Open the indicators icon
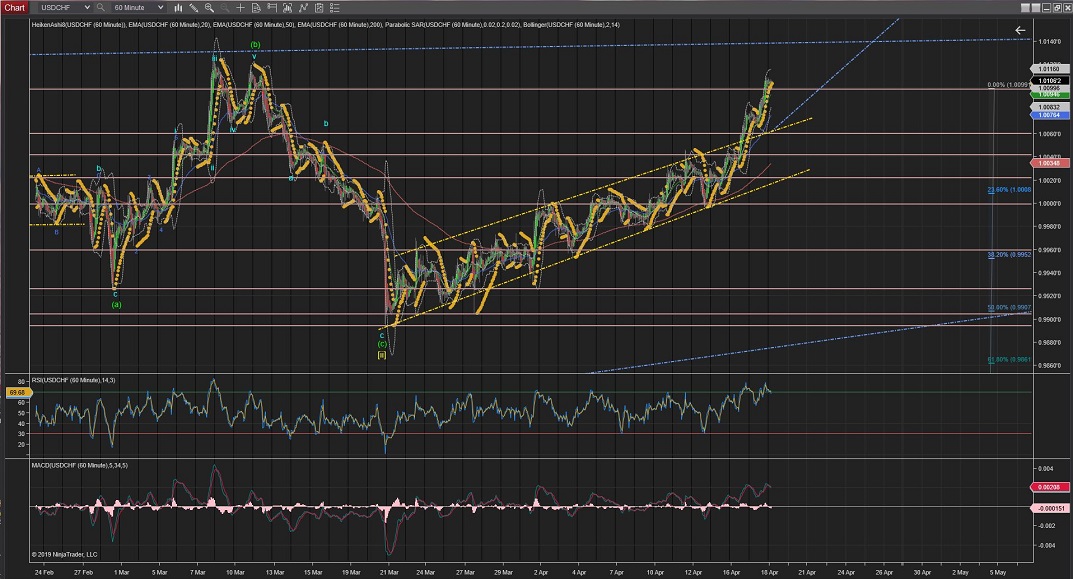This screenshot has width=1073, height=579. (287, 8)
